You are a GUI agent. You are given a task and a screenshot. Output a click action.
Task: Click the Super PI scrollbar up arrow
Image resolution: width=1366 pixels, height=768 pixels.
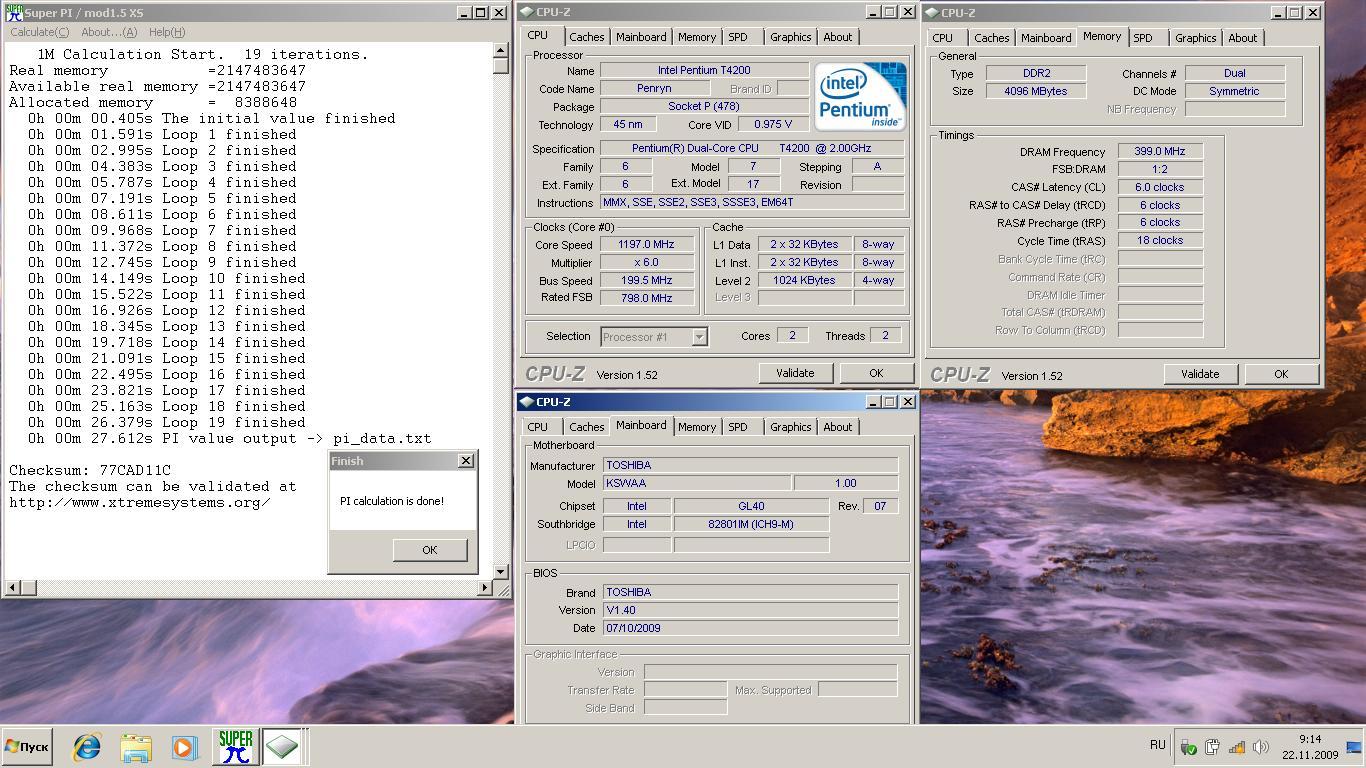pos(501,50)
